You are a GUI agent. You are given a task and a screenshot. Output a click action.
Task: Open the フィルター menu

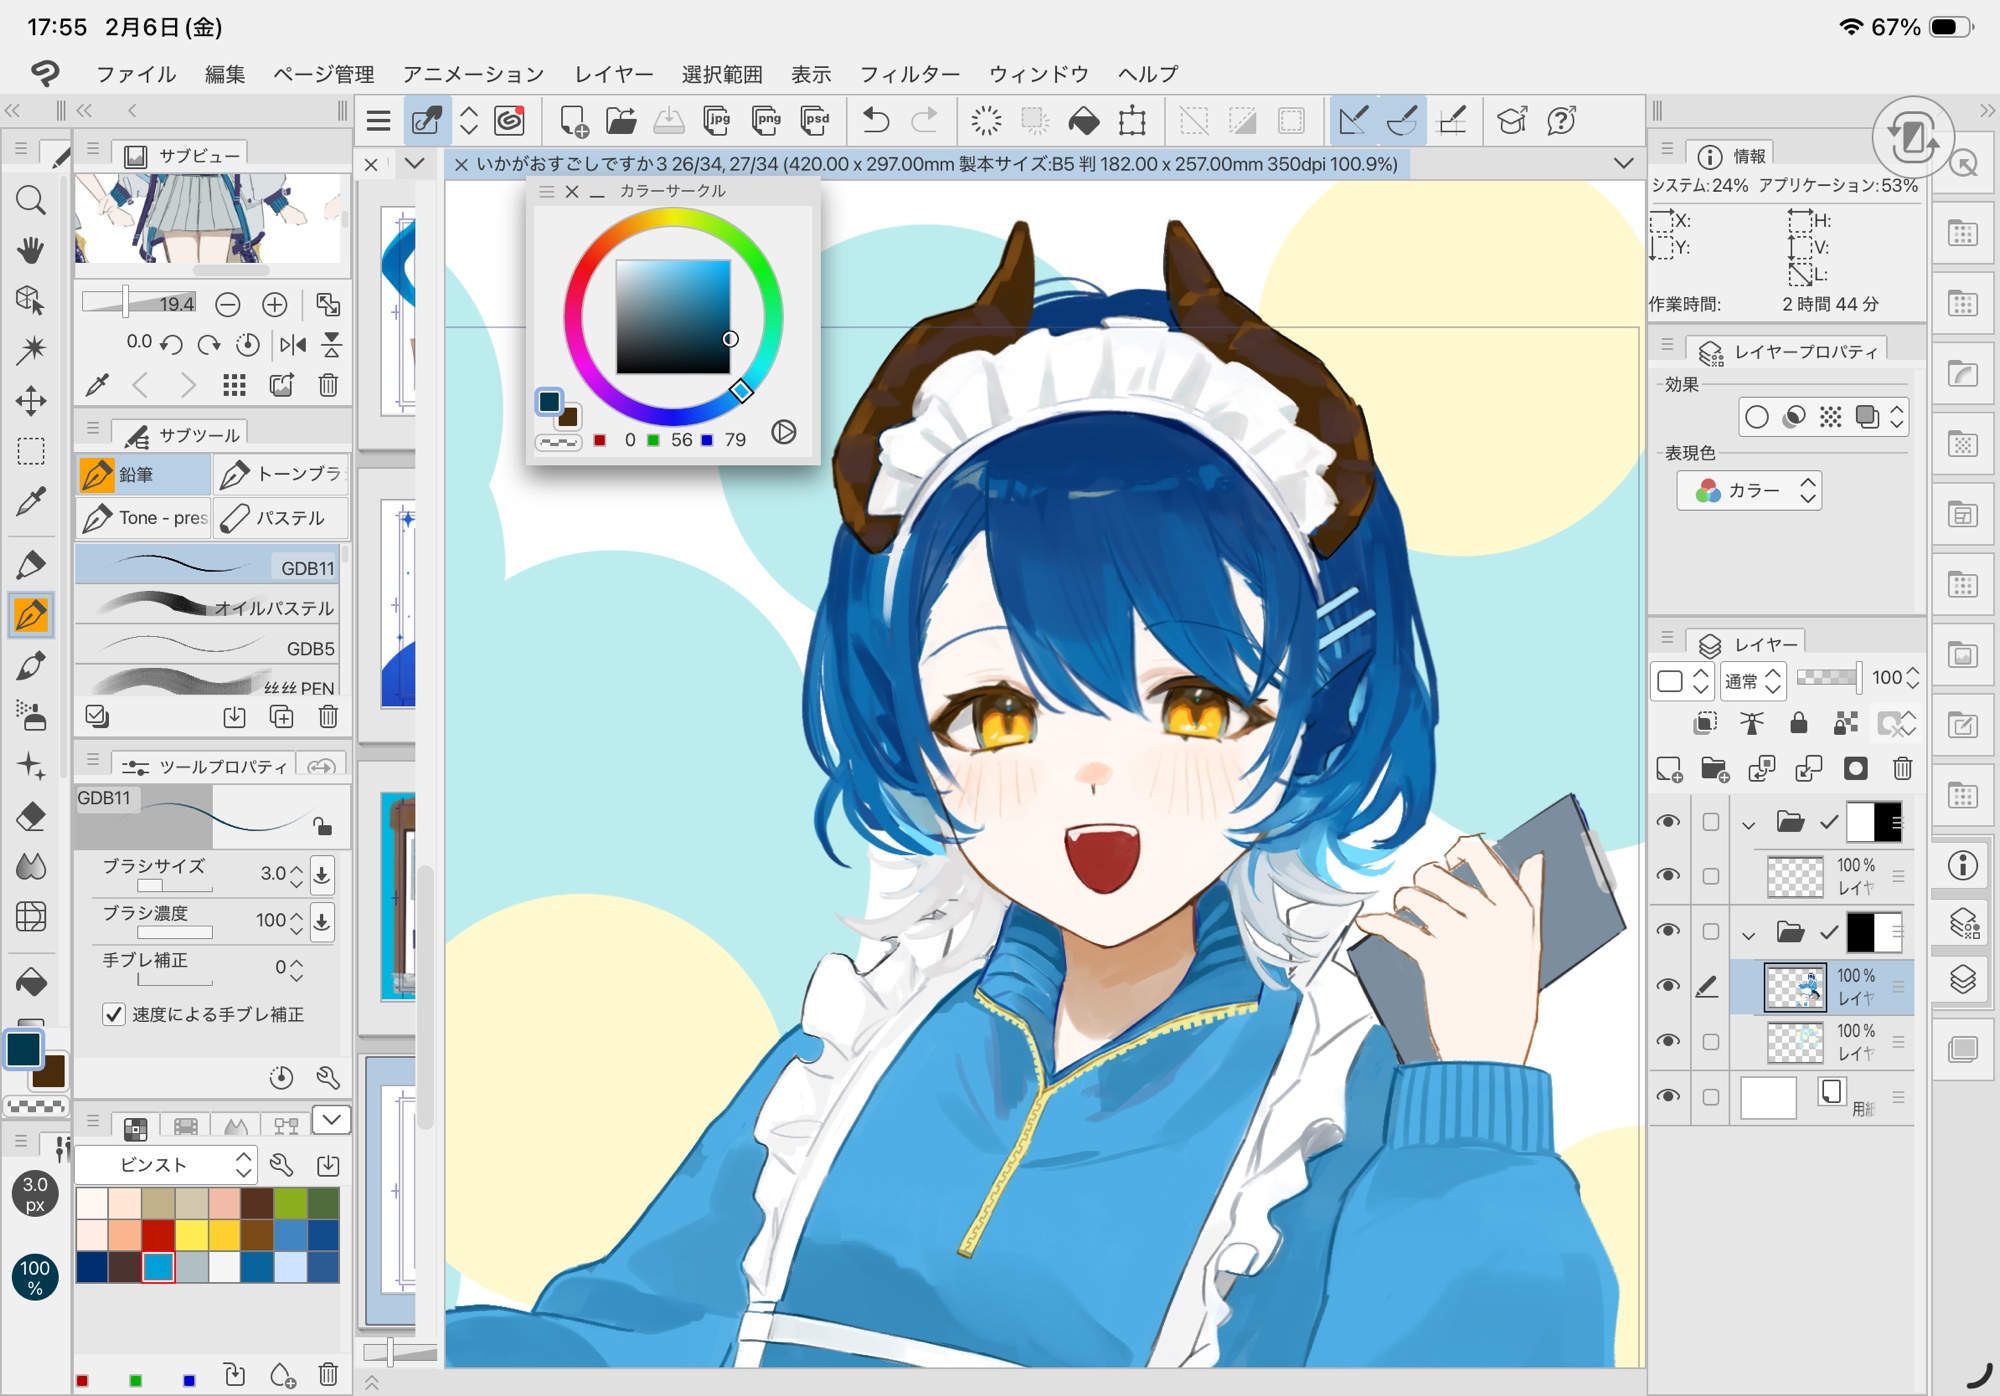pyautogui.click(x=909, y=74)
